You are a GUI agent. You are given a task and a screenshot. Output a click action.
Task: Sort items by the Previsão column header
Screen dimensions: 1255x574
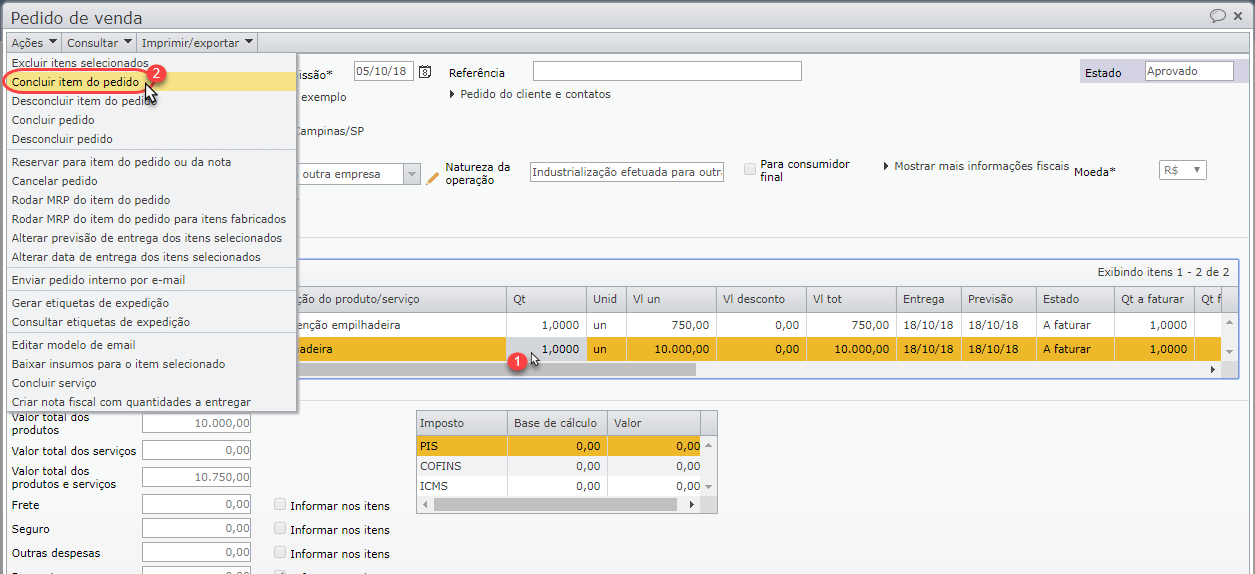pos(998,299)
